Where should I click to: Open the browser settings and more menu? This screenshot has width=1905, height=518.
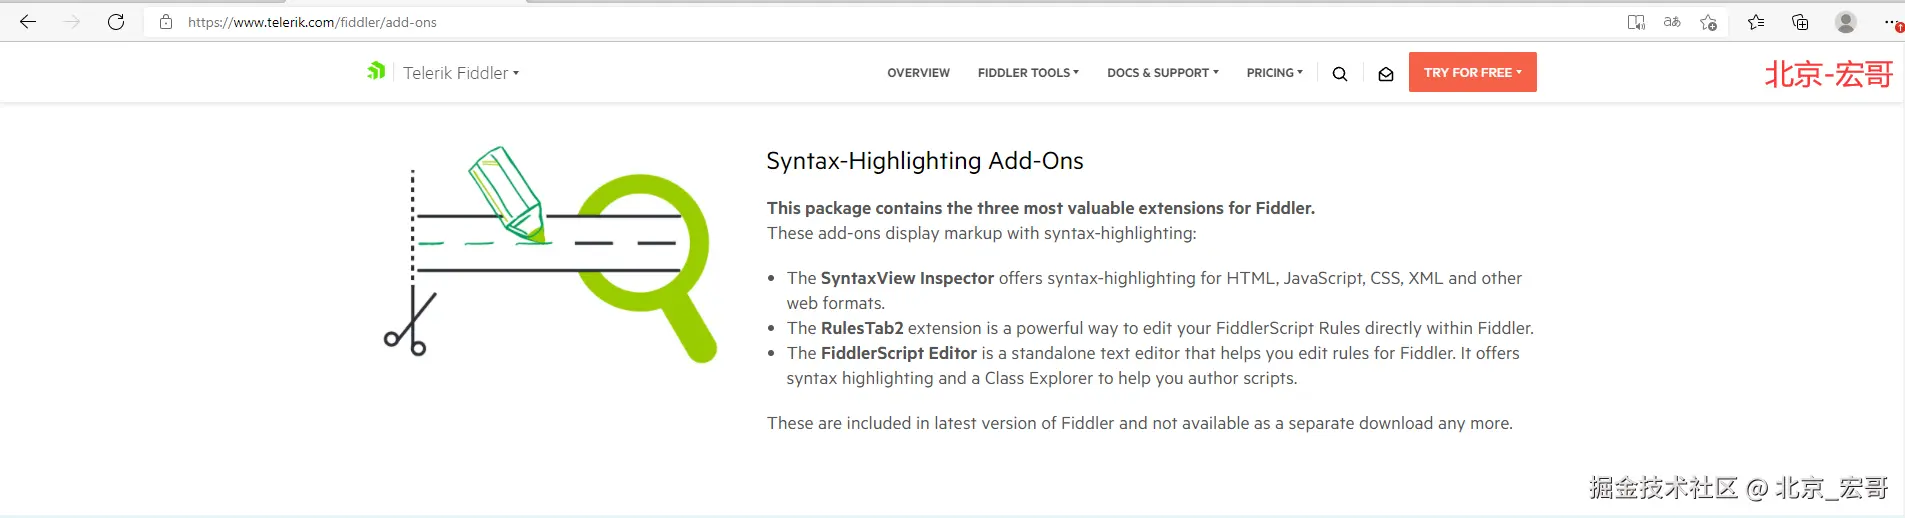(x=1891, y=22)
